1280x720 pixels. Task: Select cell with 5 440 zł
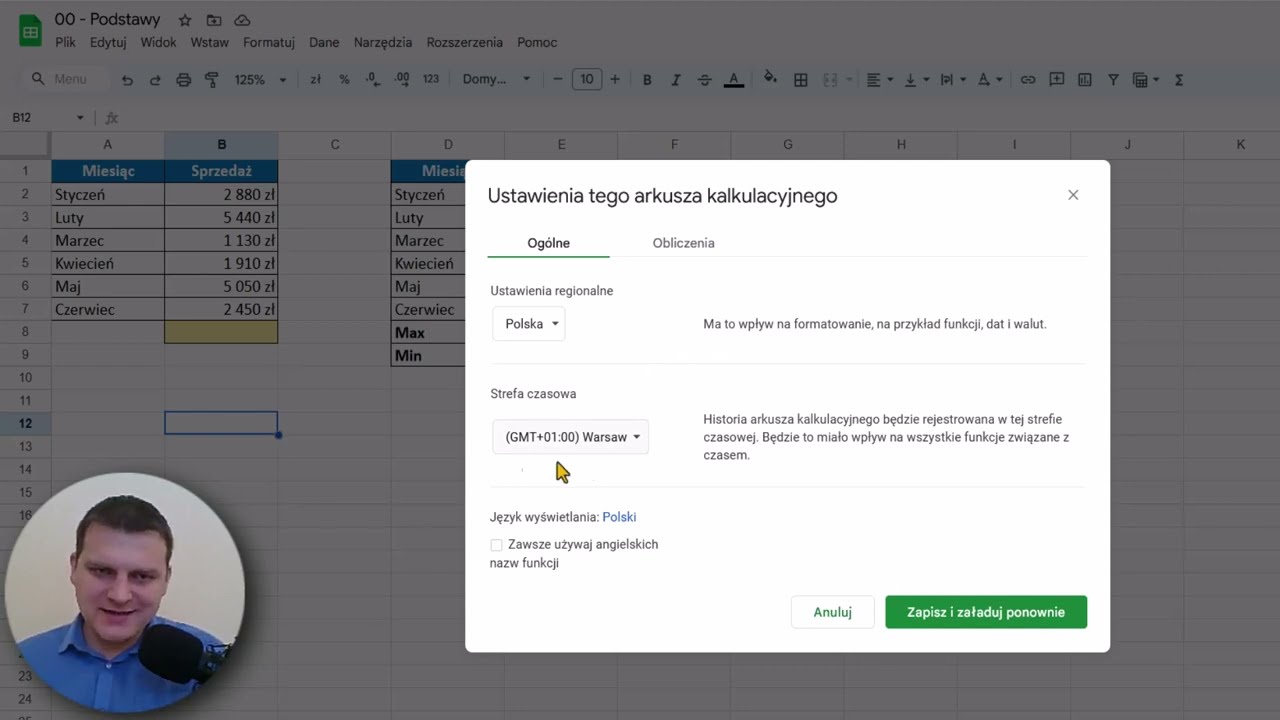[221, 217]
